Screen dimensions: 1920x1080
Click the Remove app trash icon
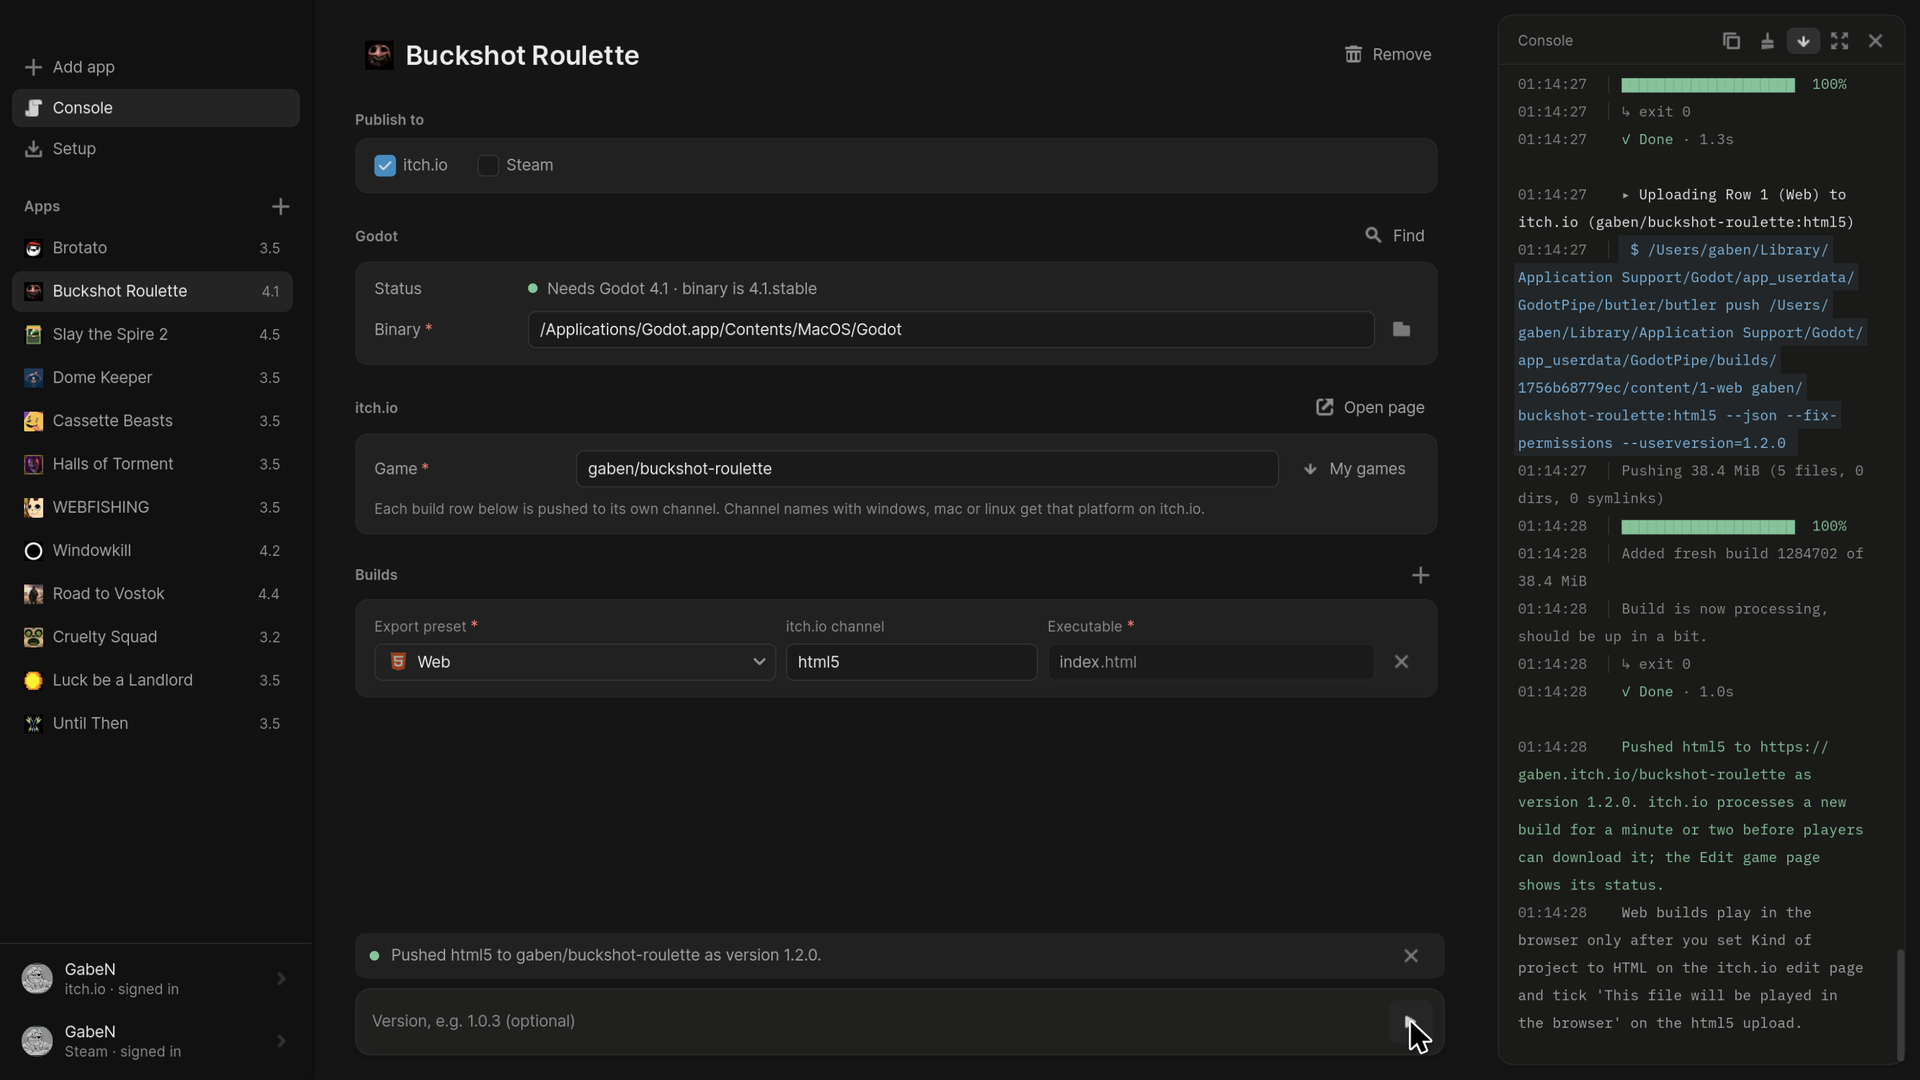[x=1353, y=54]
